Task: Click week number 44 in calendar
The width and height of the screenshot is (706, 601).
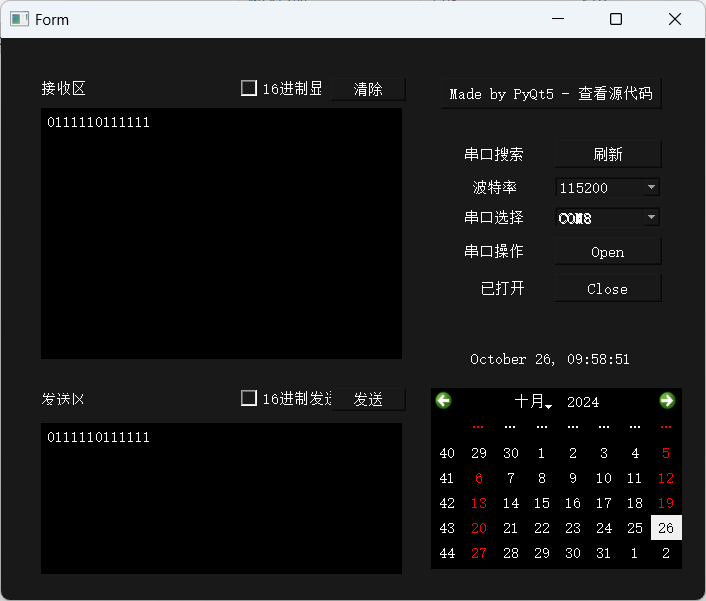Action: point(447,553)
